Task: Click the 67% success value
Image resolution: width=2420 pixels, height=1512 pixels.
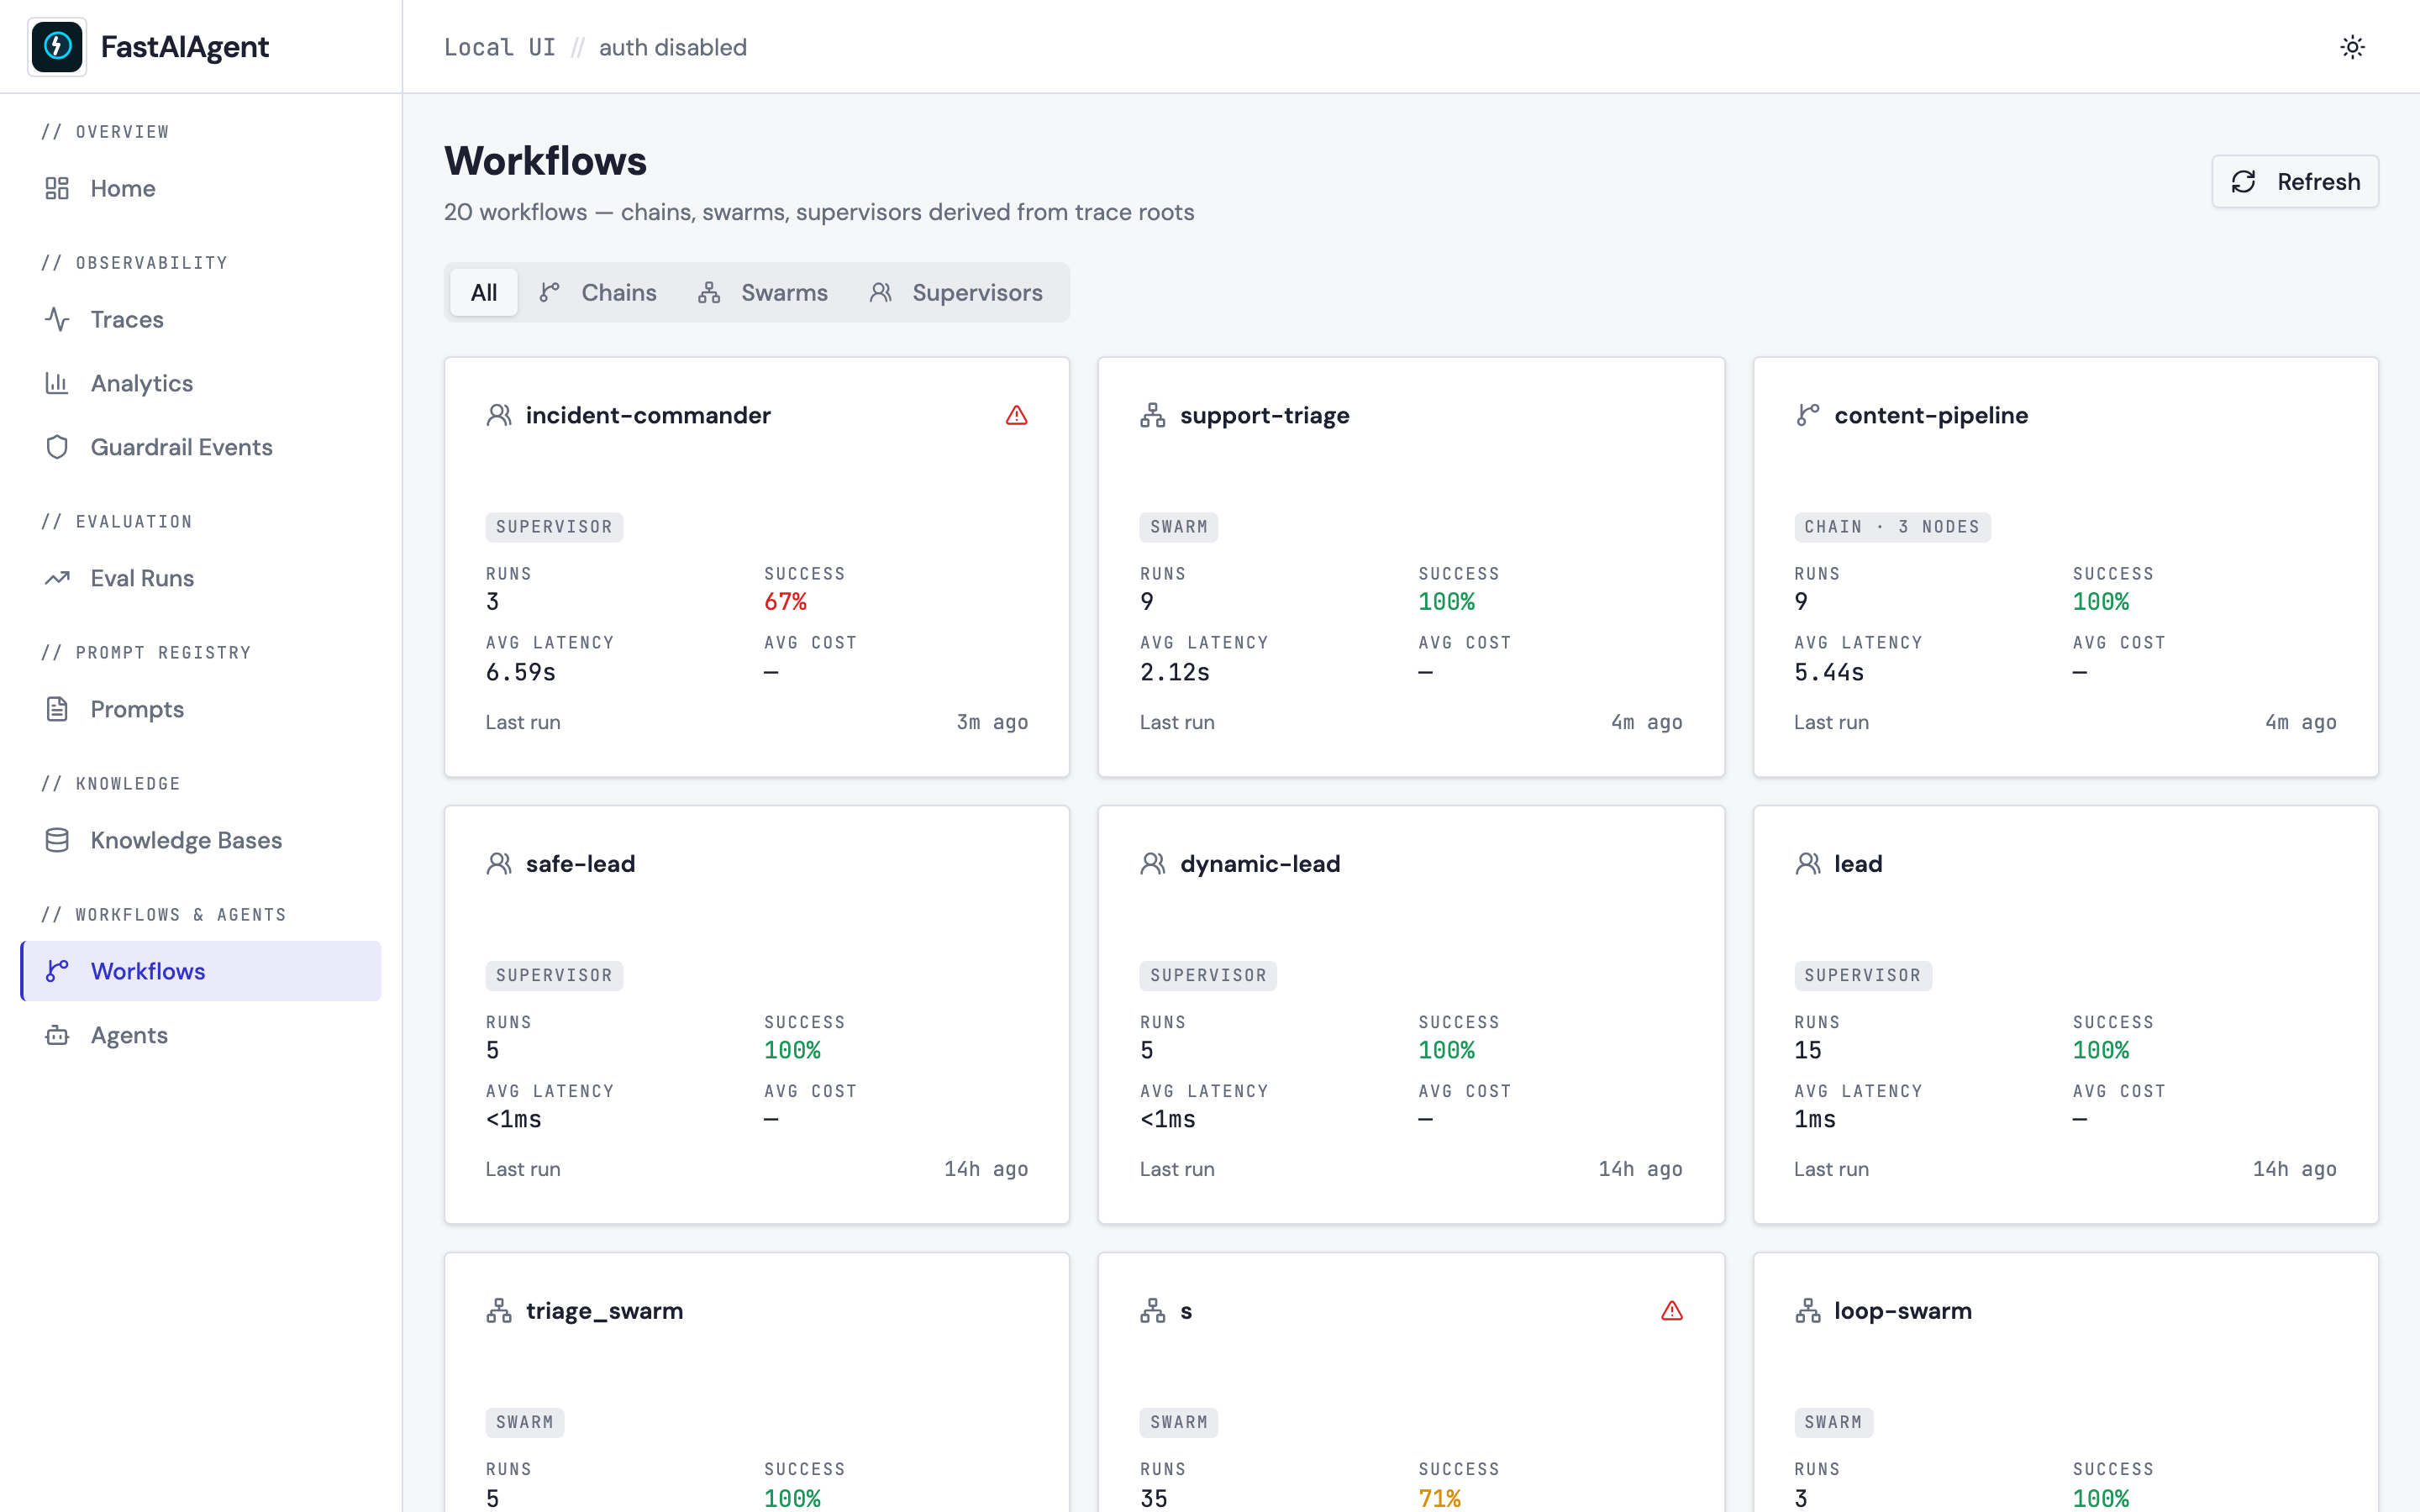Action: point(785,602)
